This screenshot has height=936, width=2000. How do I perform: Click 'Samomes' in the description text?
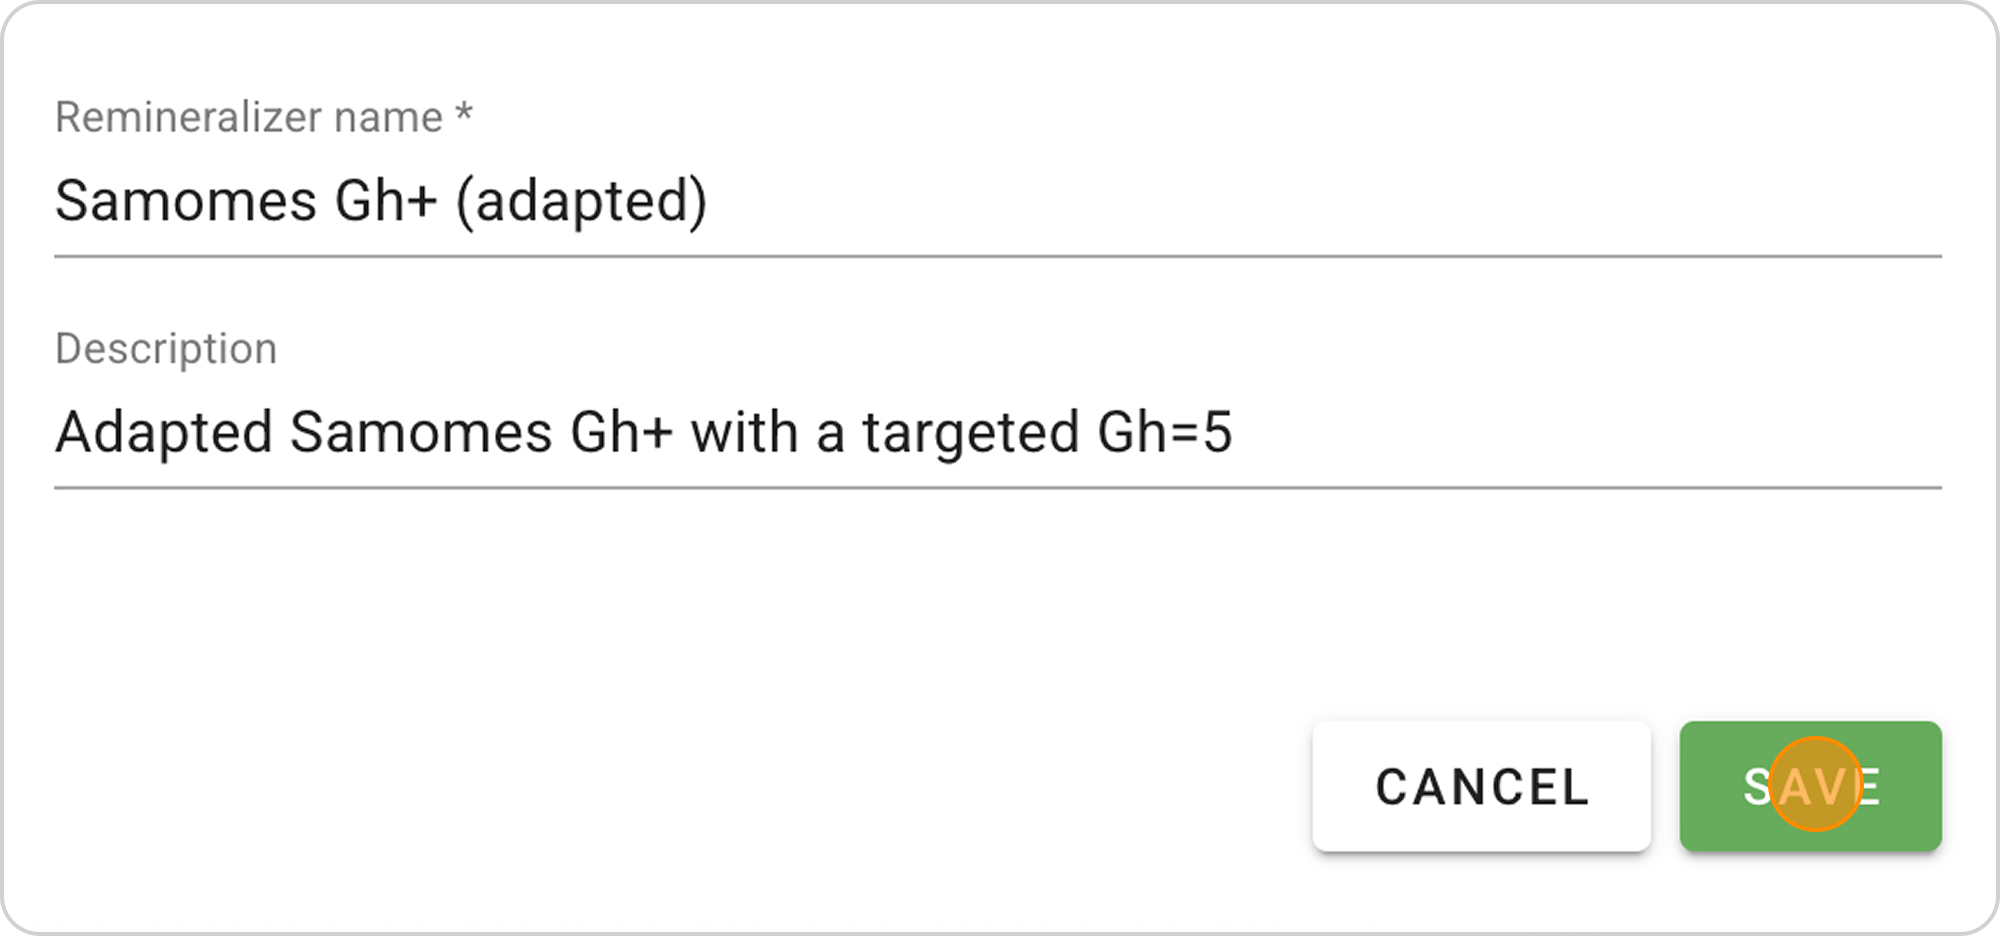click(421, 432)
